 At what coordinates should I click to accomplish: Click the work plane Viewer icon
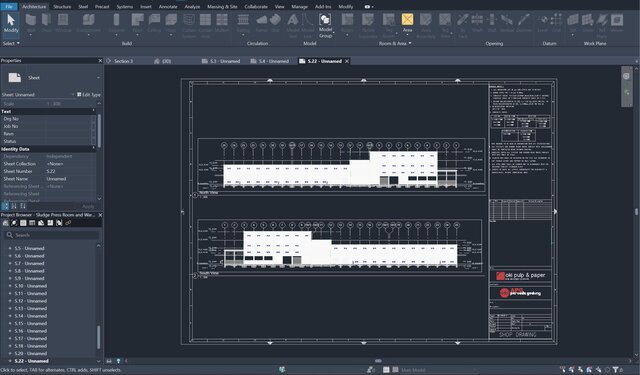(x=617, y=20)
